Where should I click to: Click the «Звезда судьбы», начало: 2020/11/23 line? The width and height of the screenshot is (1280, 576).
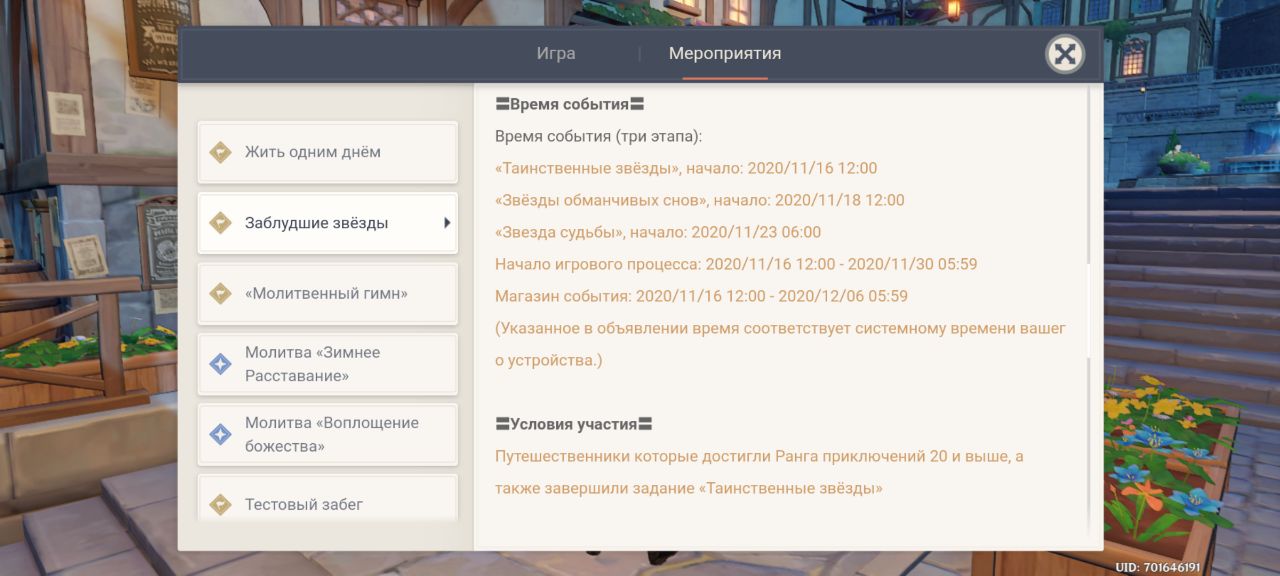click(x=658, y=232)
